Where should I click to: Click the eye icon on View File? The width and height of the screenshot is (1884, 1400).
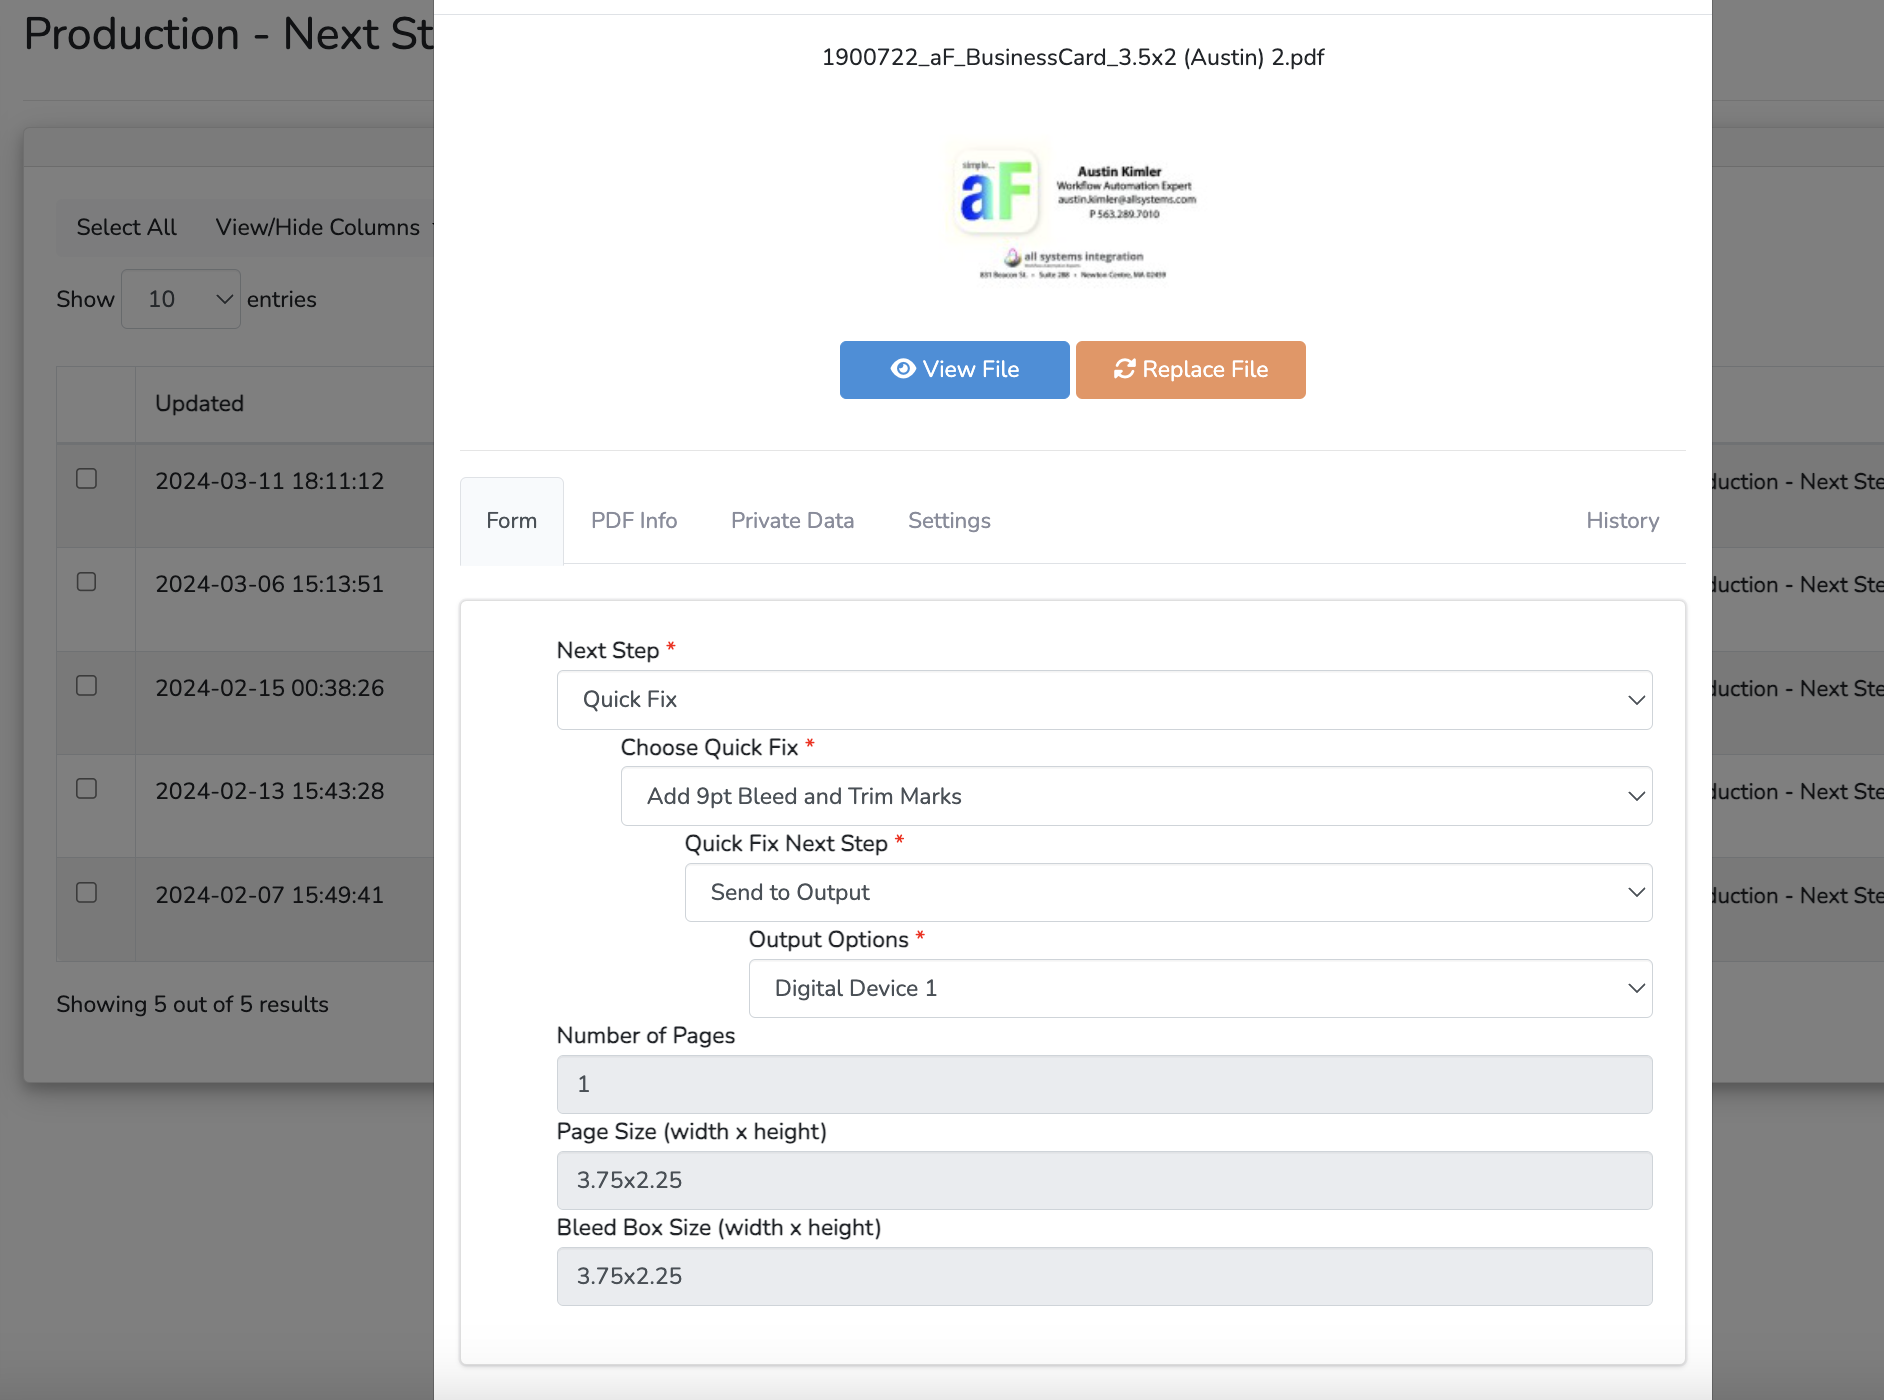[903, 369]
